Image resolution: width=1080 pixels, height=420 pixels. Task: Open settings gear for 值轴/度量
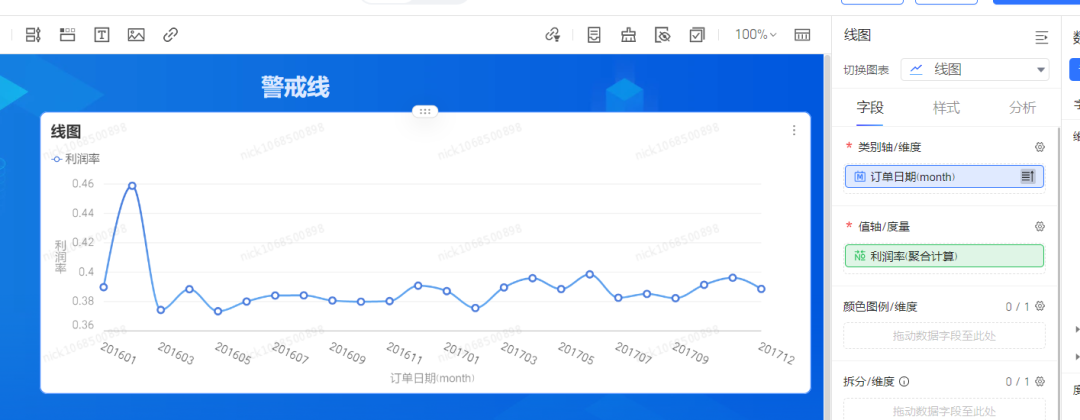pyautogui.click(x=1040, y=226)
